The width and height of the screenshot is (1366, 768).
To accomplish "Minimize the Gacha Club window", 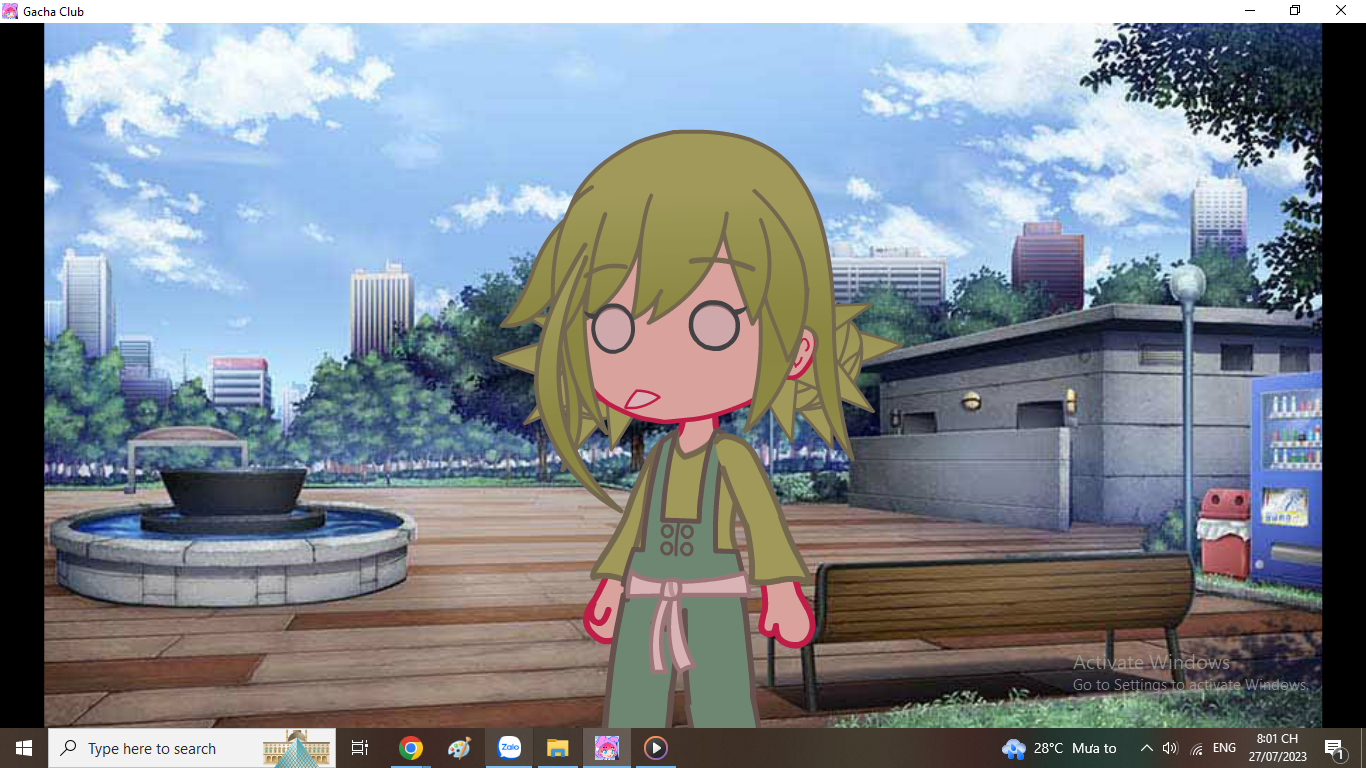I will [1249, 11].
